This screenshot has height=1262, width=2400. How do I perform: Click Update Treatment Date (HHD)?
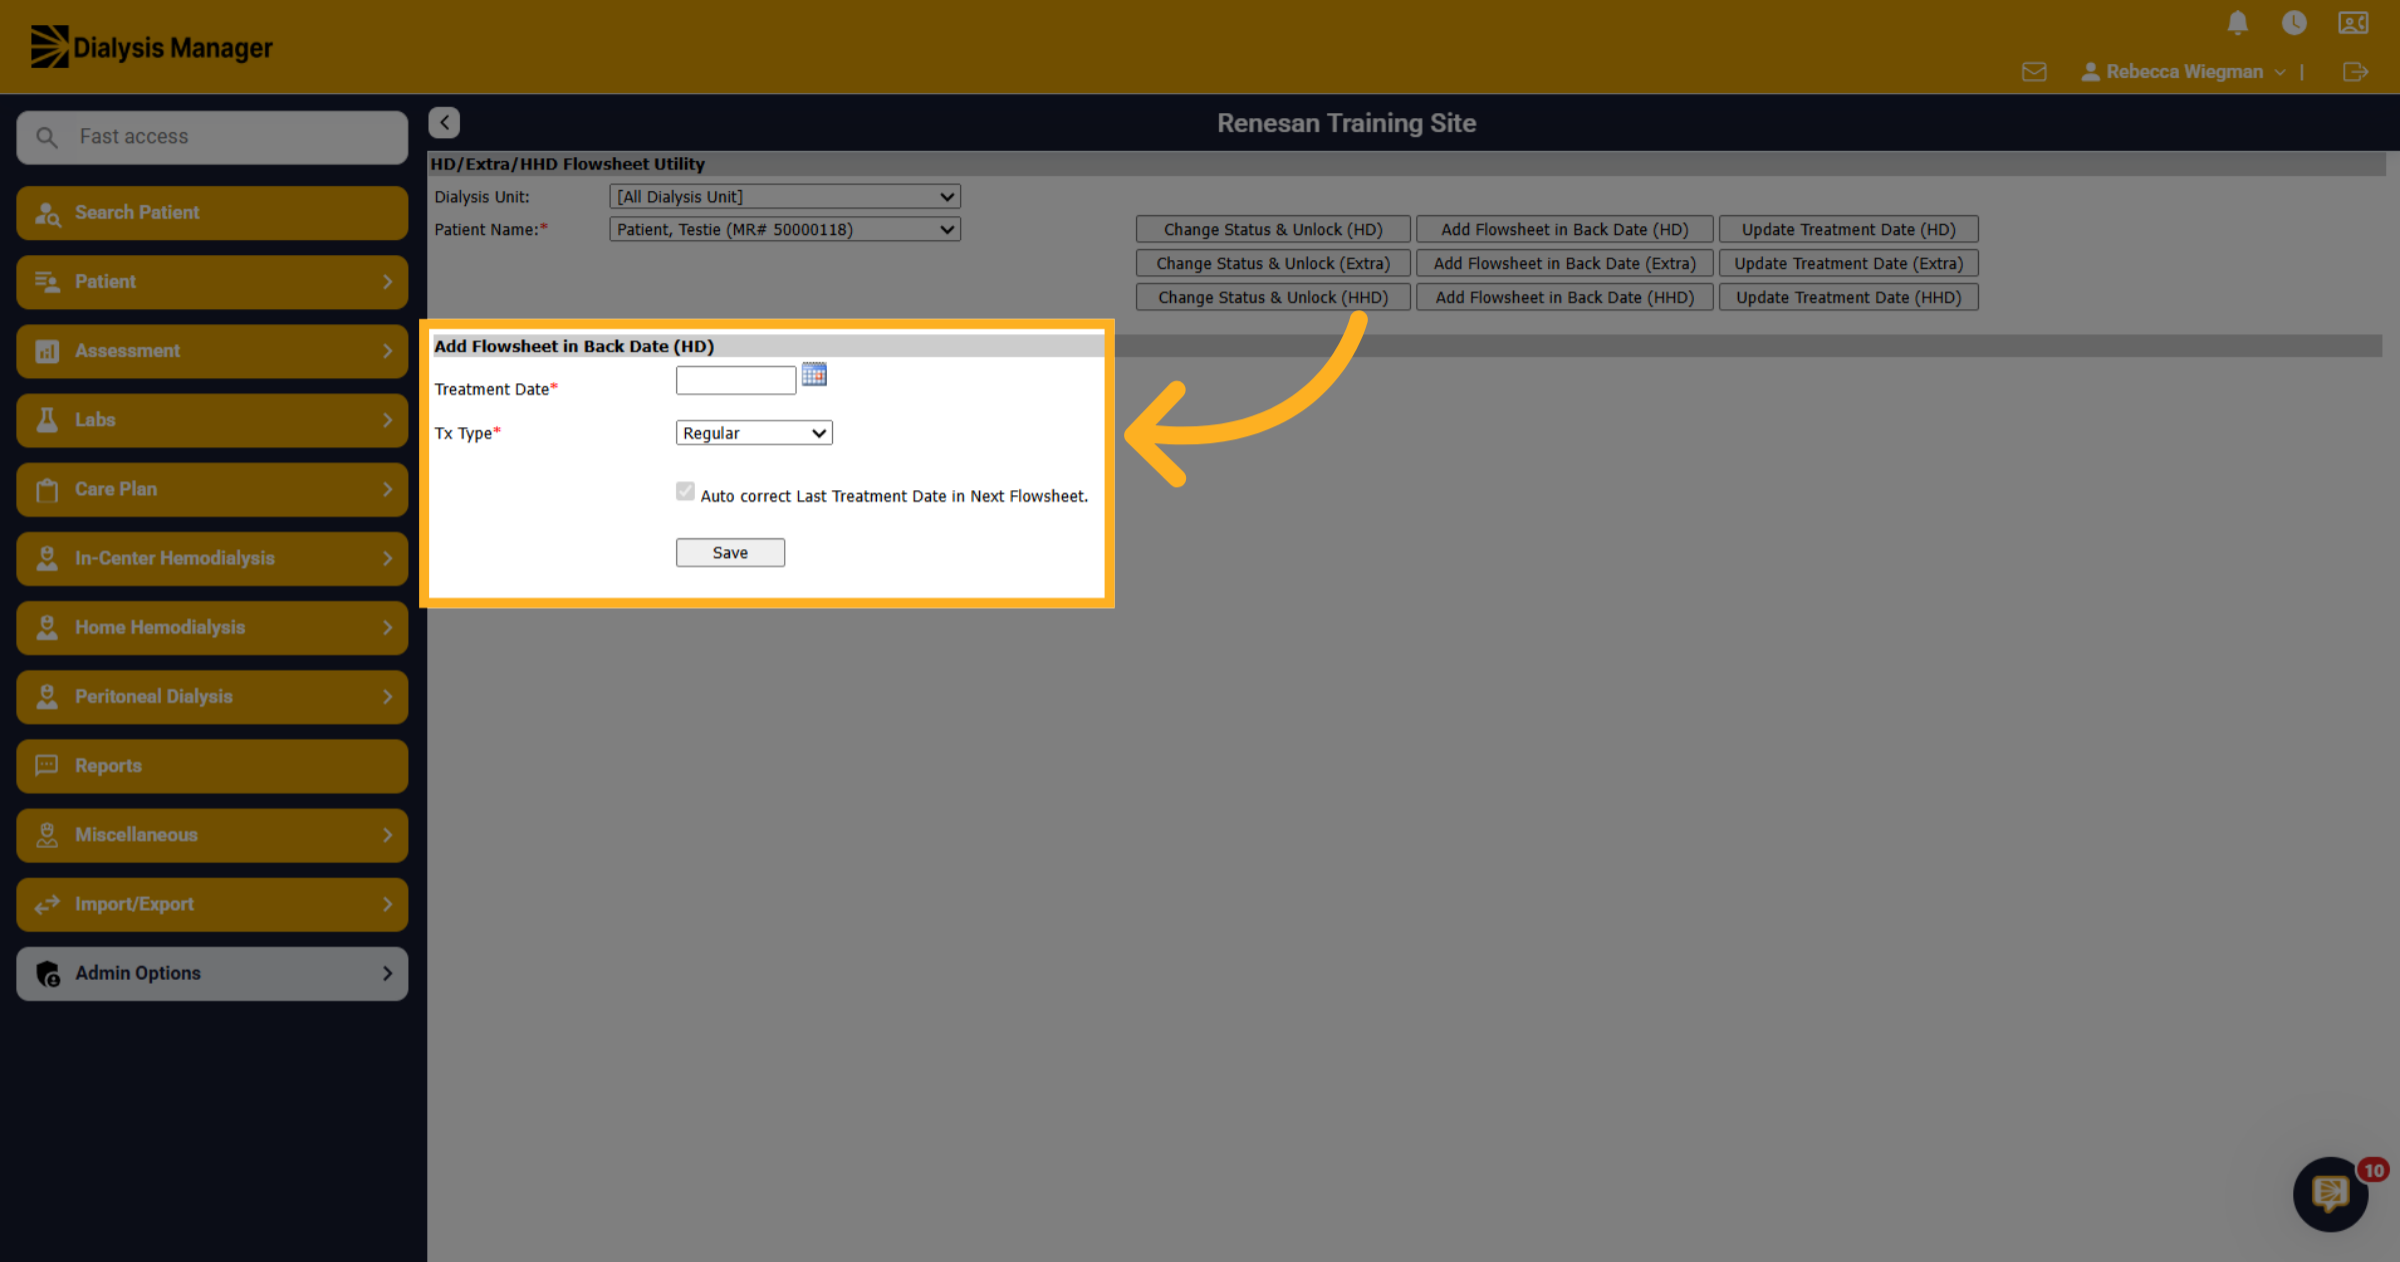tap(1848, 298)
